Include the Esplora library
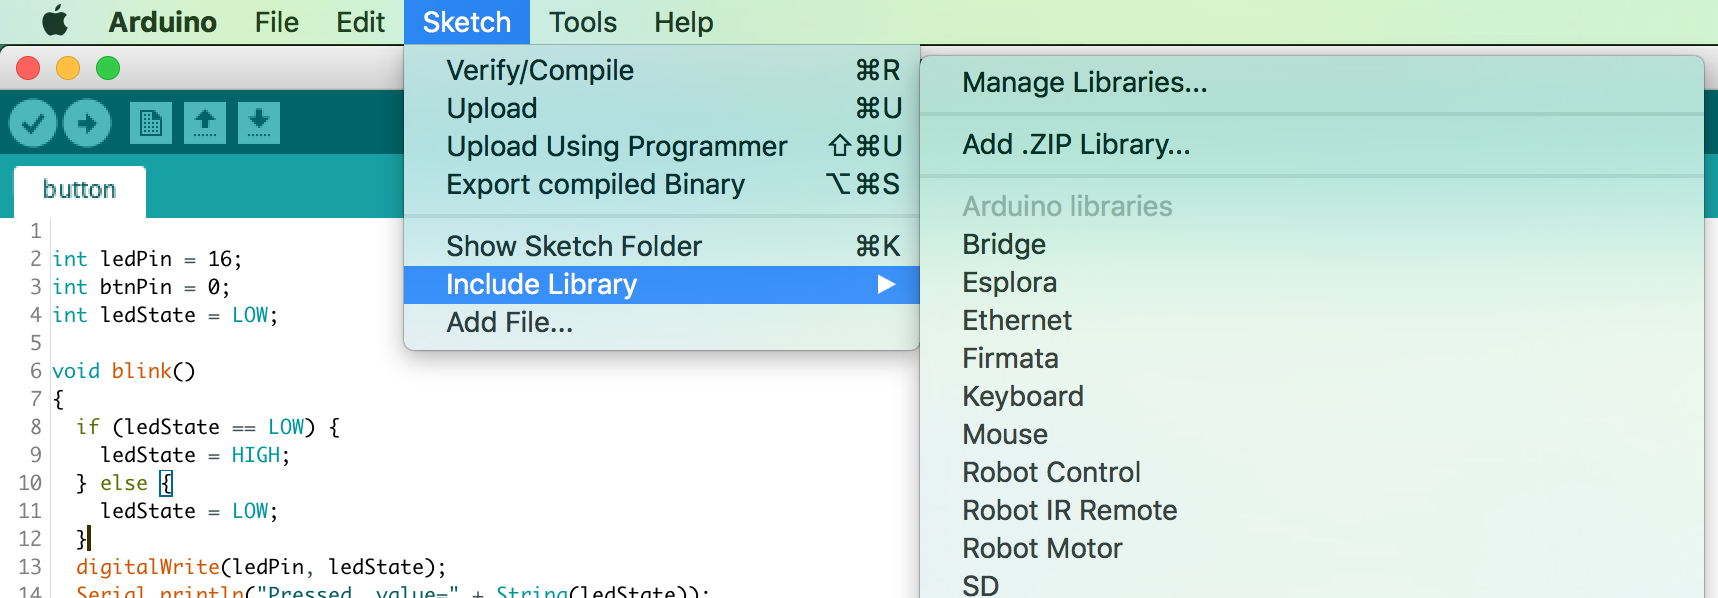Image resolution: width=1718 pixels, height=598 pixels. tap(1311, 282)
